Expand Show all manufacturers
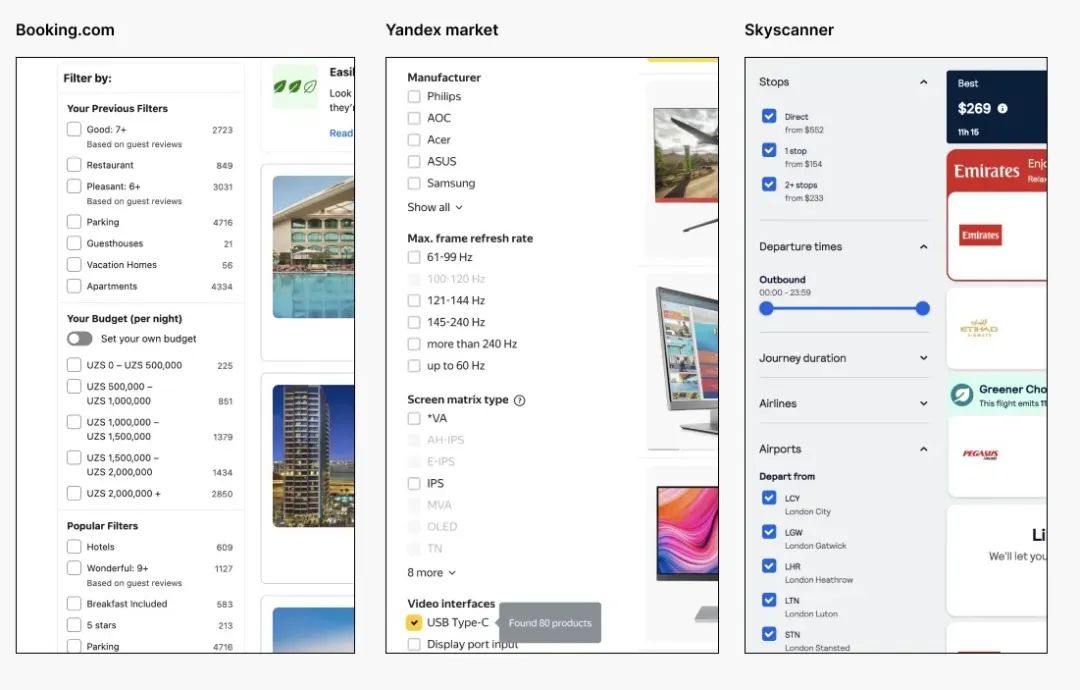 (435, 207)
